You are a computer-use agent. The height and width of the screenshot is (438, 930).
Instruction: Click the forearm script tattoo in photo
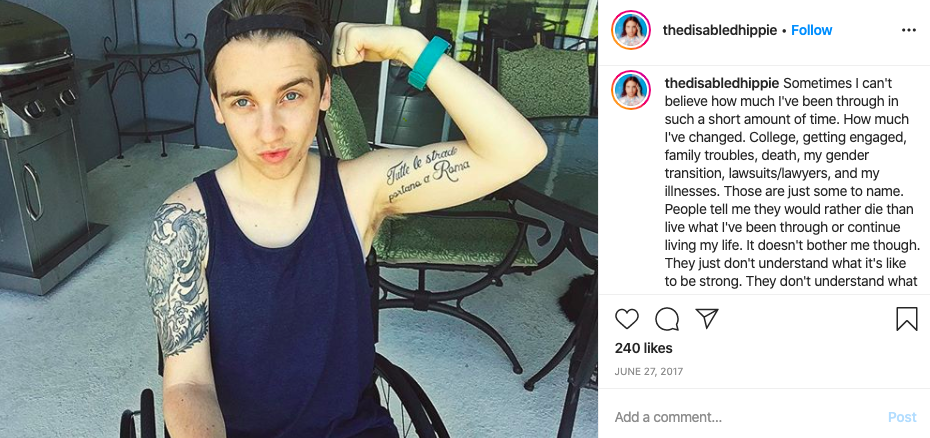point(428,174)
